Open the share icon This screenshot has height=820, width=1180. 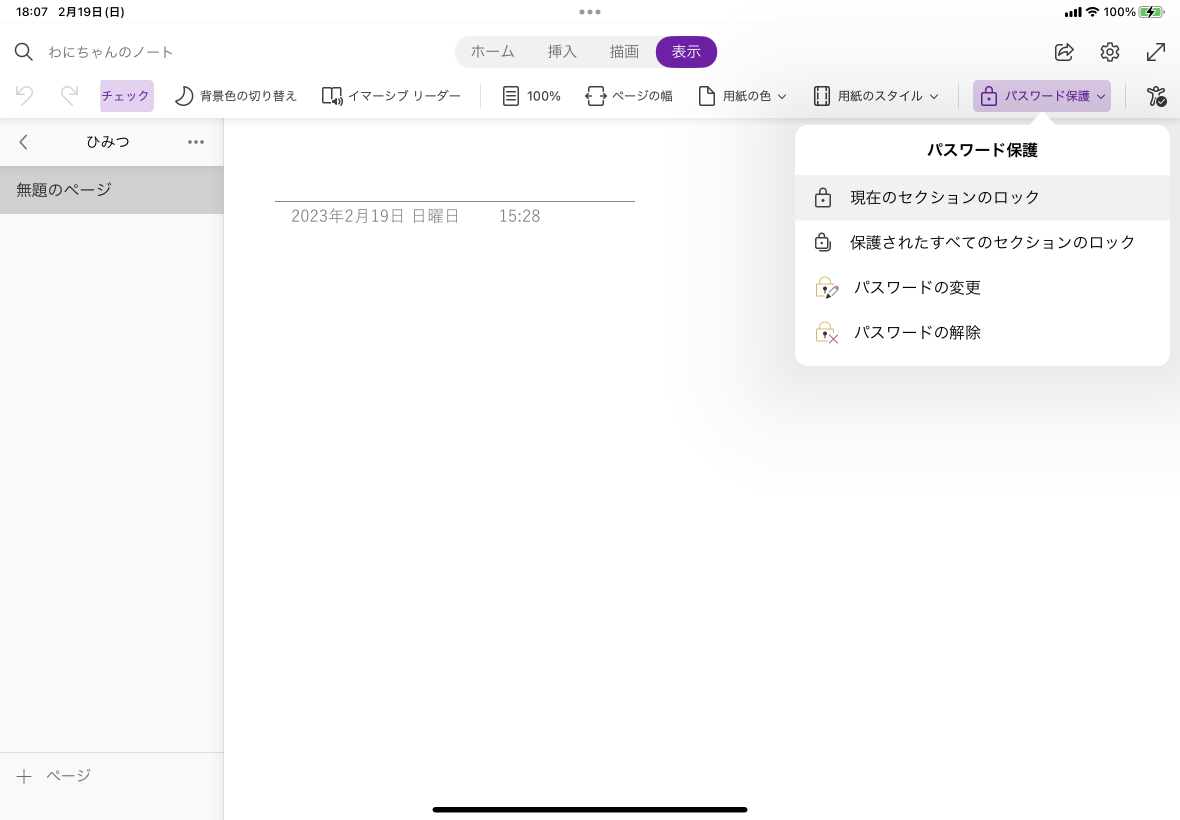coord(1064,52)
